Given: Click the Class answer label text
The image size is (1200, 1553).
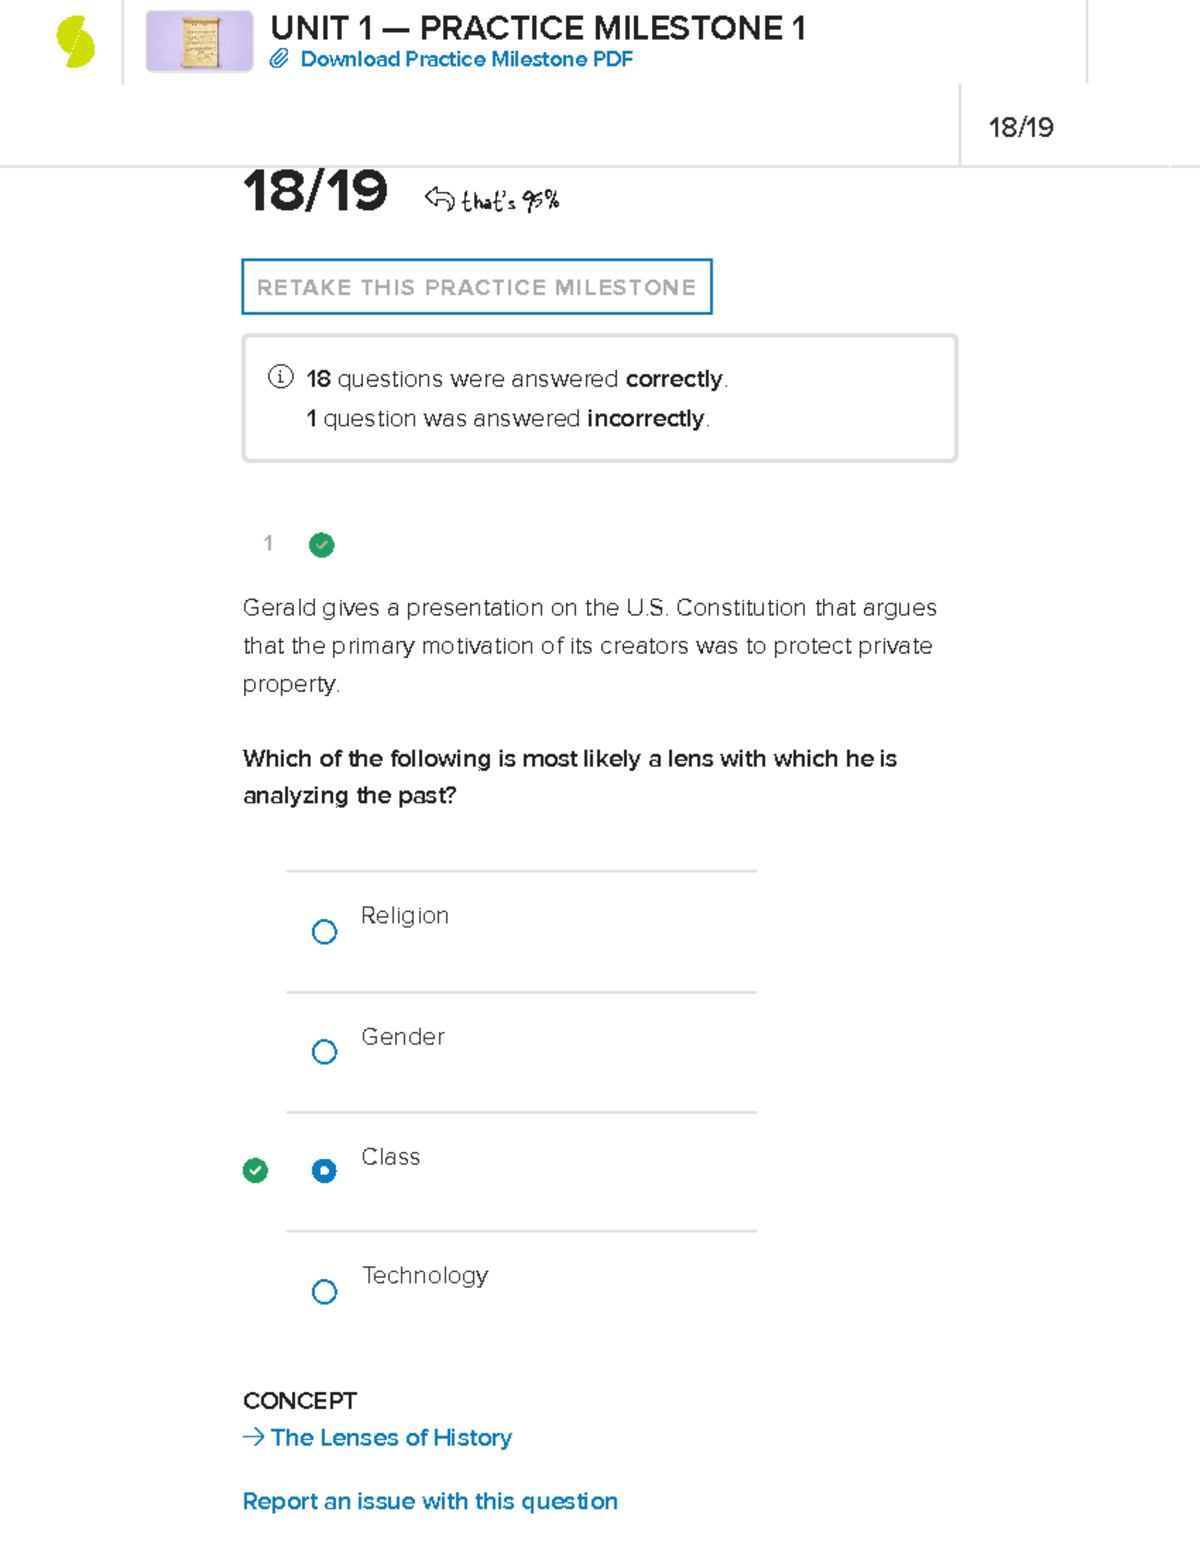Looking at the screenshot, I should pyautogui.click(x=390, y=1157).
